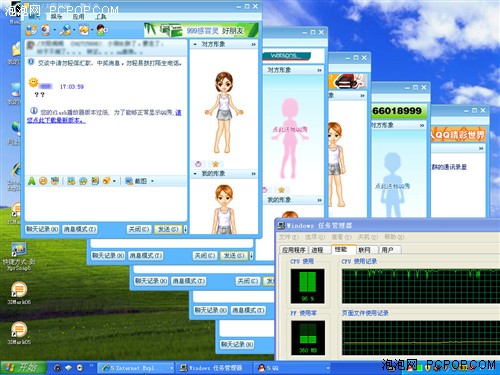The width and height of the screenshot is (500, 375).
Task: Click the webcam video chat icon in front QQ window
Action: (x=45, y=30)
